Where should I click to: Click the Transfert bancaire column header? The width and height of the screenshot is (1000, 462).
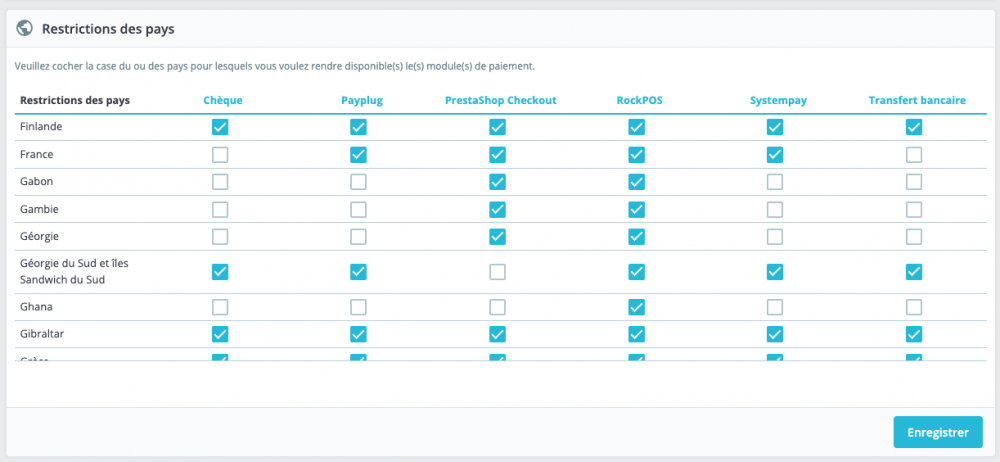click(x=917, y=100)
